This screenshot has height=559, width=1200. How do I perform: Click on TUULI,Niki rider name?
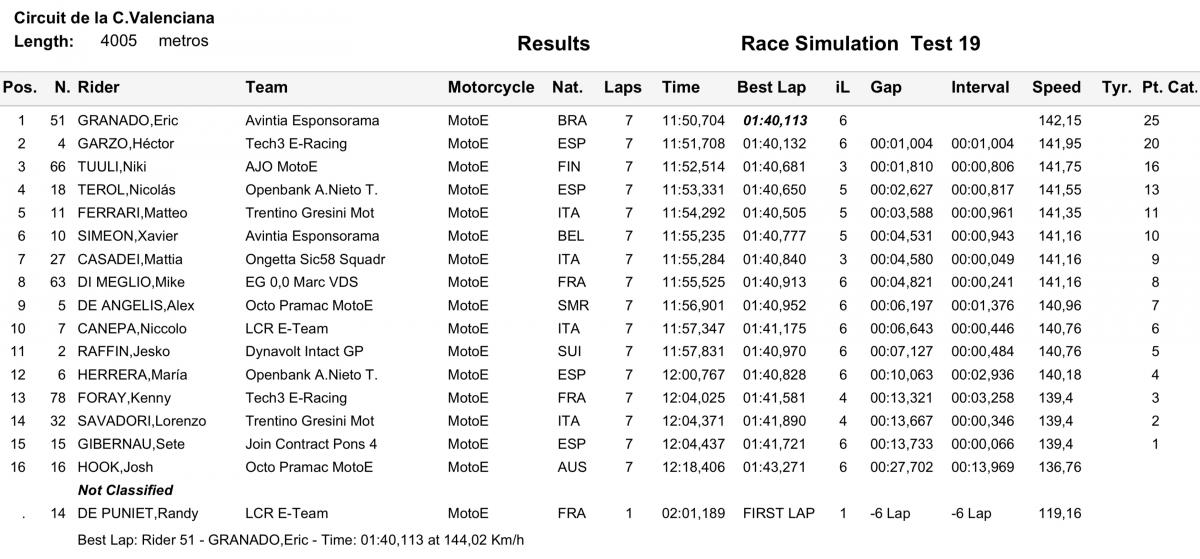(x=112, y=167)
